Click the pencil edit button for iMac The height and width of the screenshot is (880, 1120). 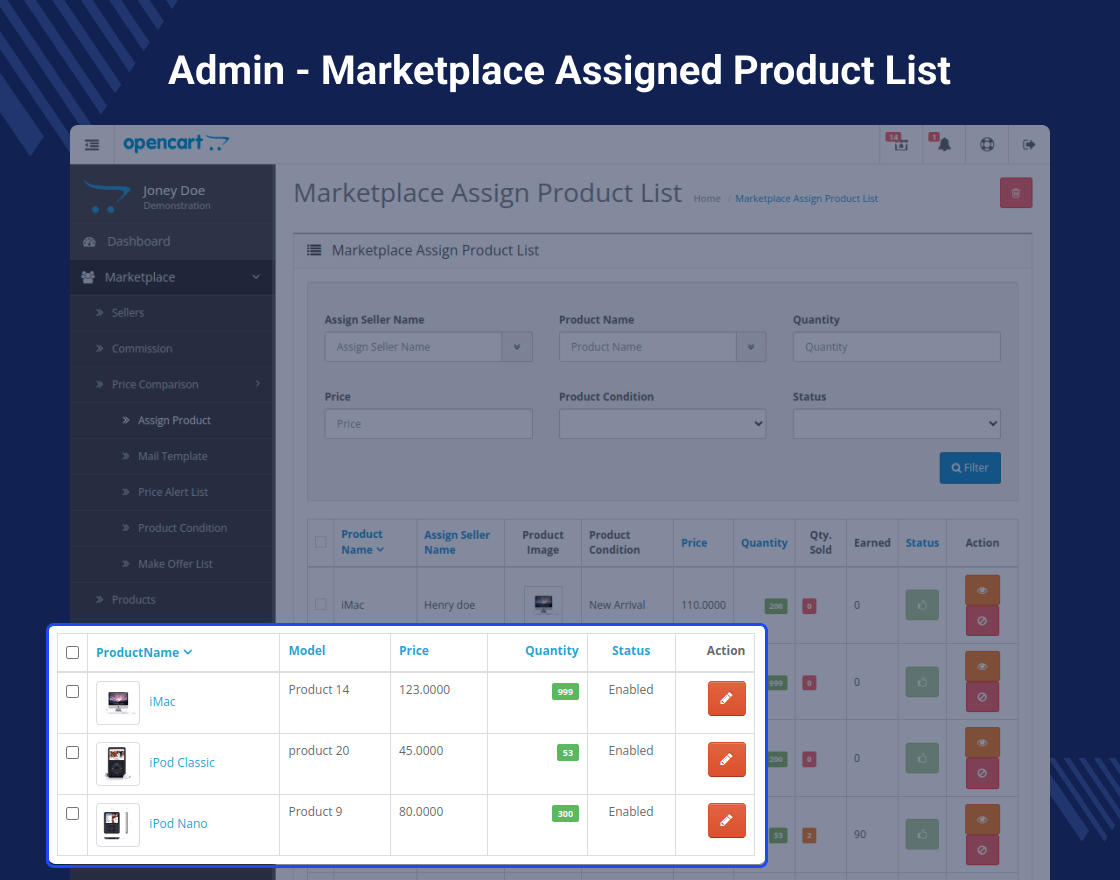tap(726, 698)
